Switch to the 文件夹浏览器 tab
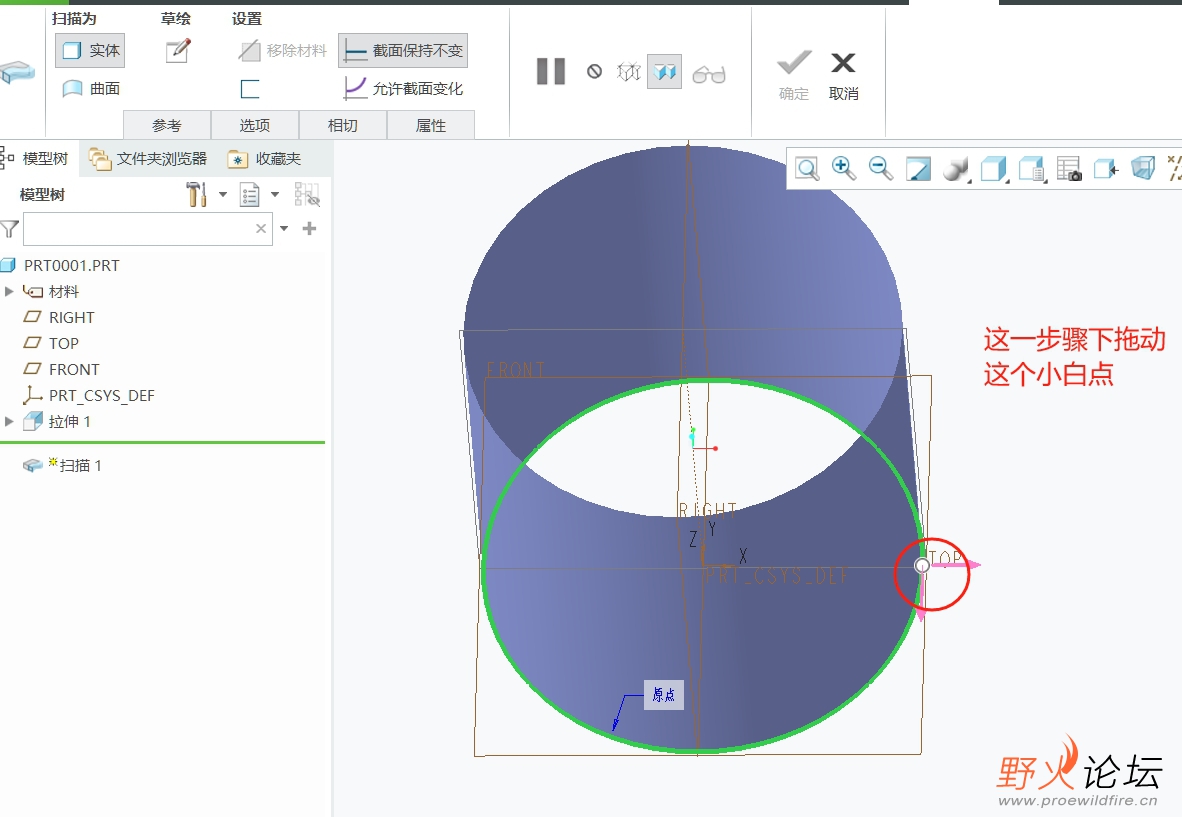1182x817 pixels. coord(148,158)
